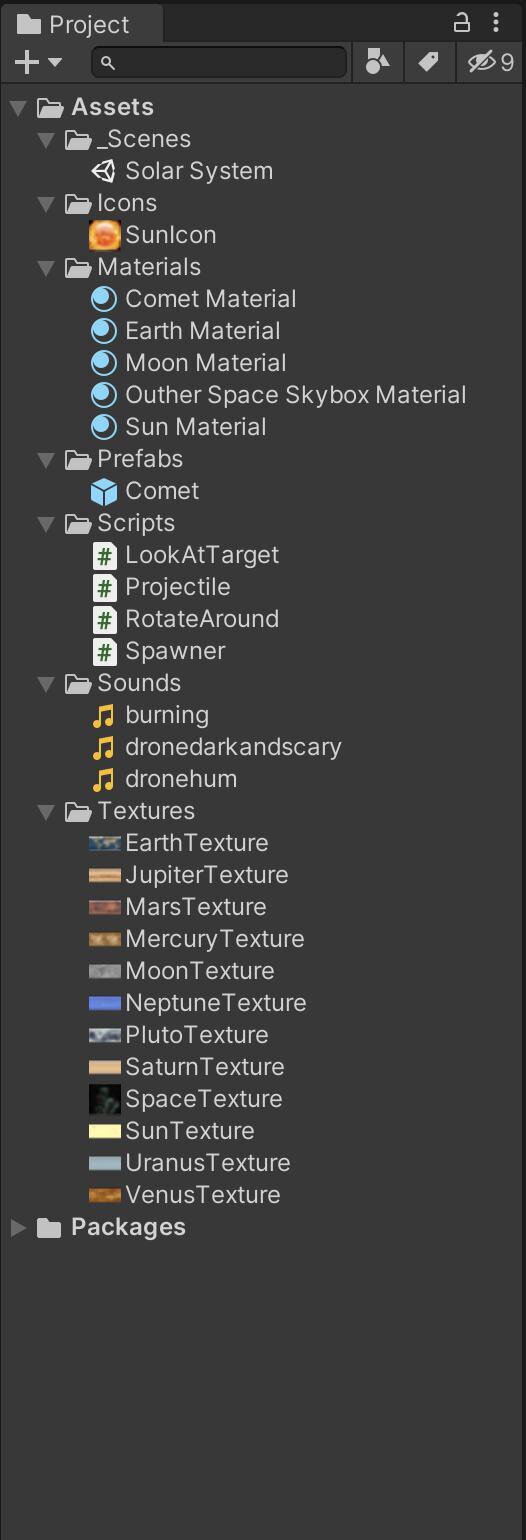Screen dimensions: 526x1540
Task: Click the Search by Label tag icon
Action: [428, 62]
